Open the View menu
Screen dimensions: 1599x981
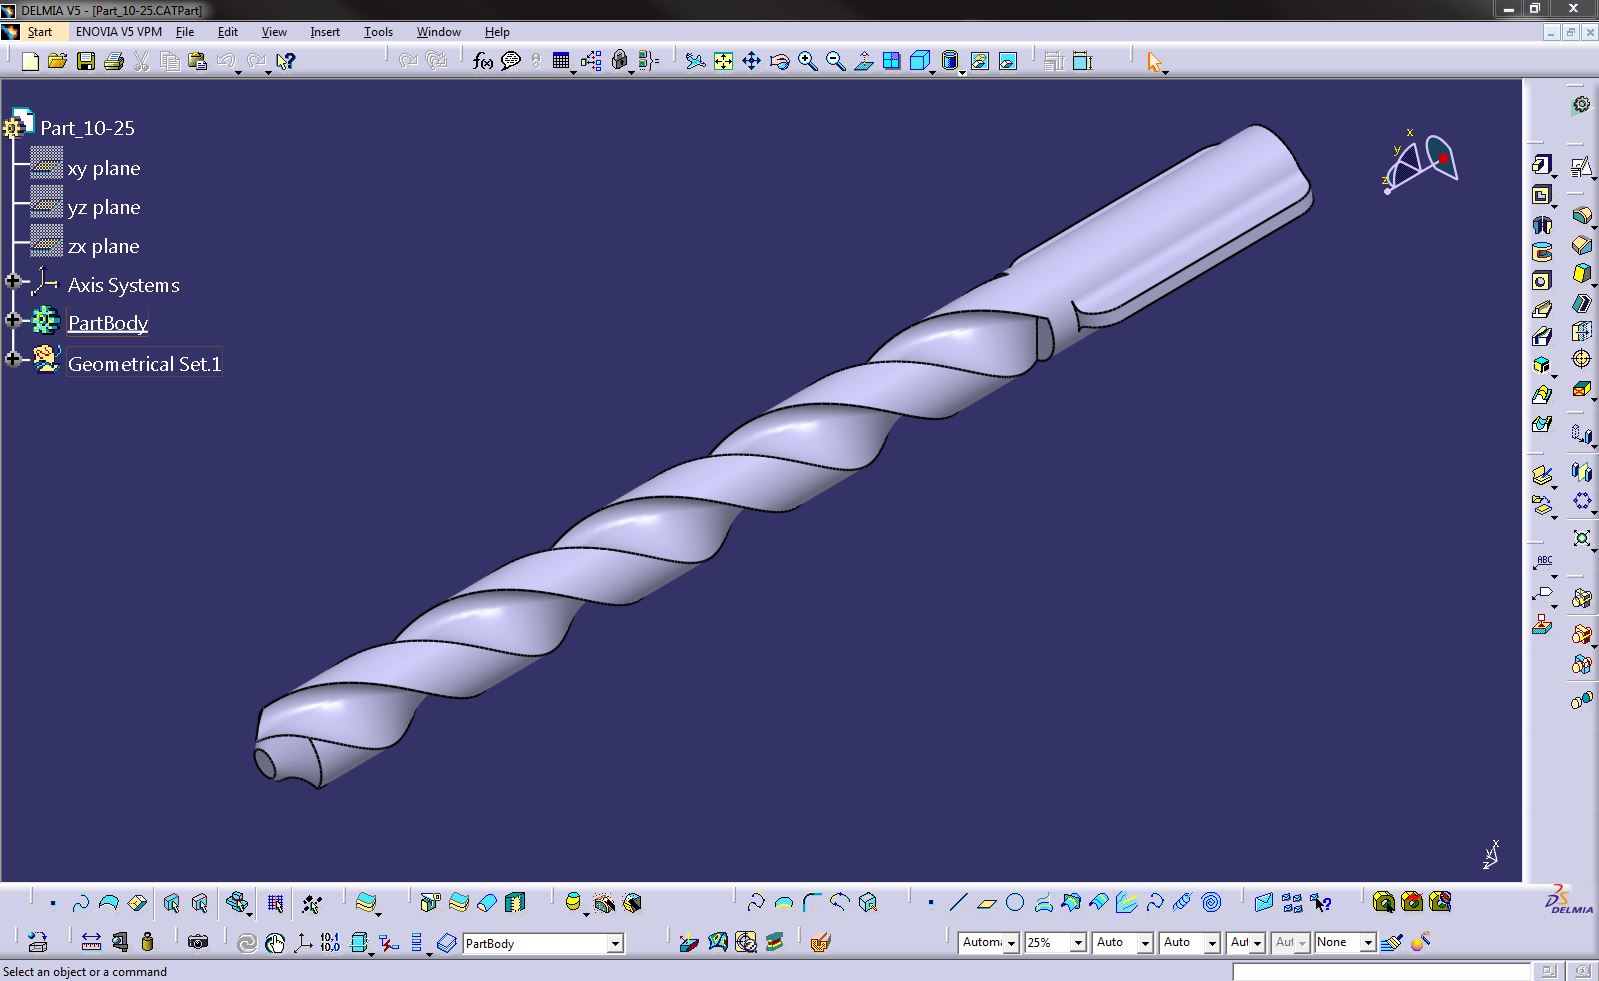pyautogui.click(x=274, y=32)
